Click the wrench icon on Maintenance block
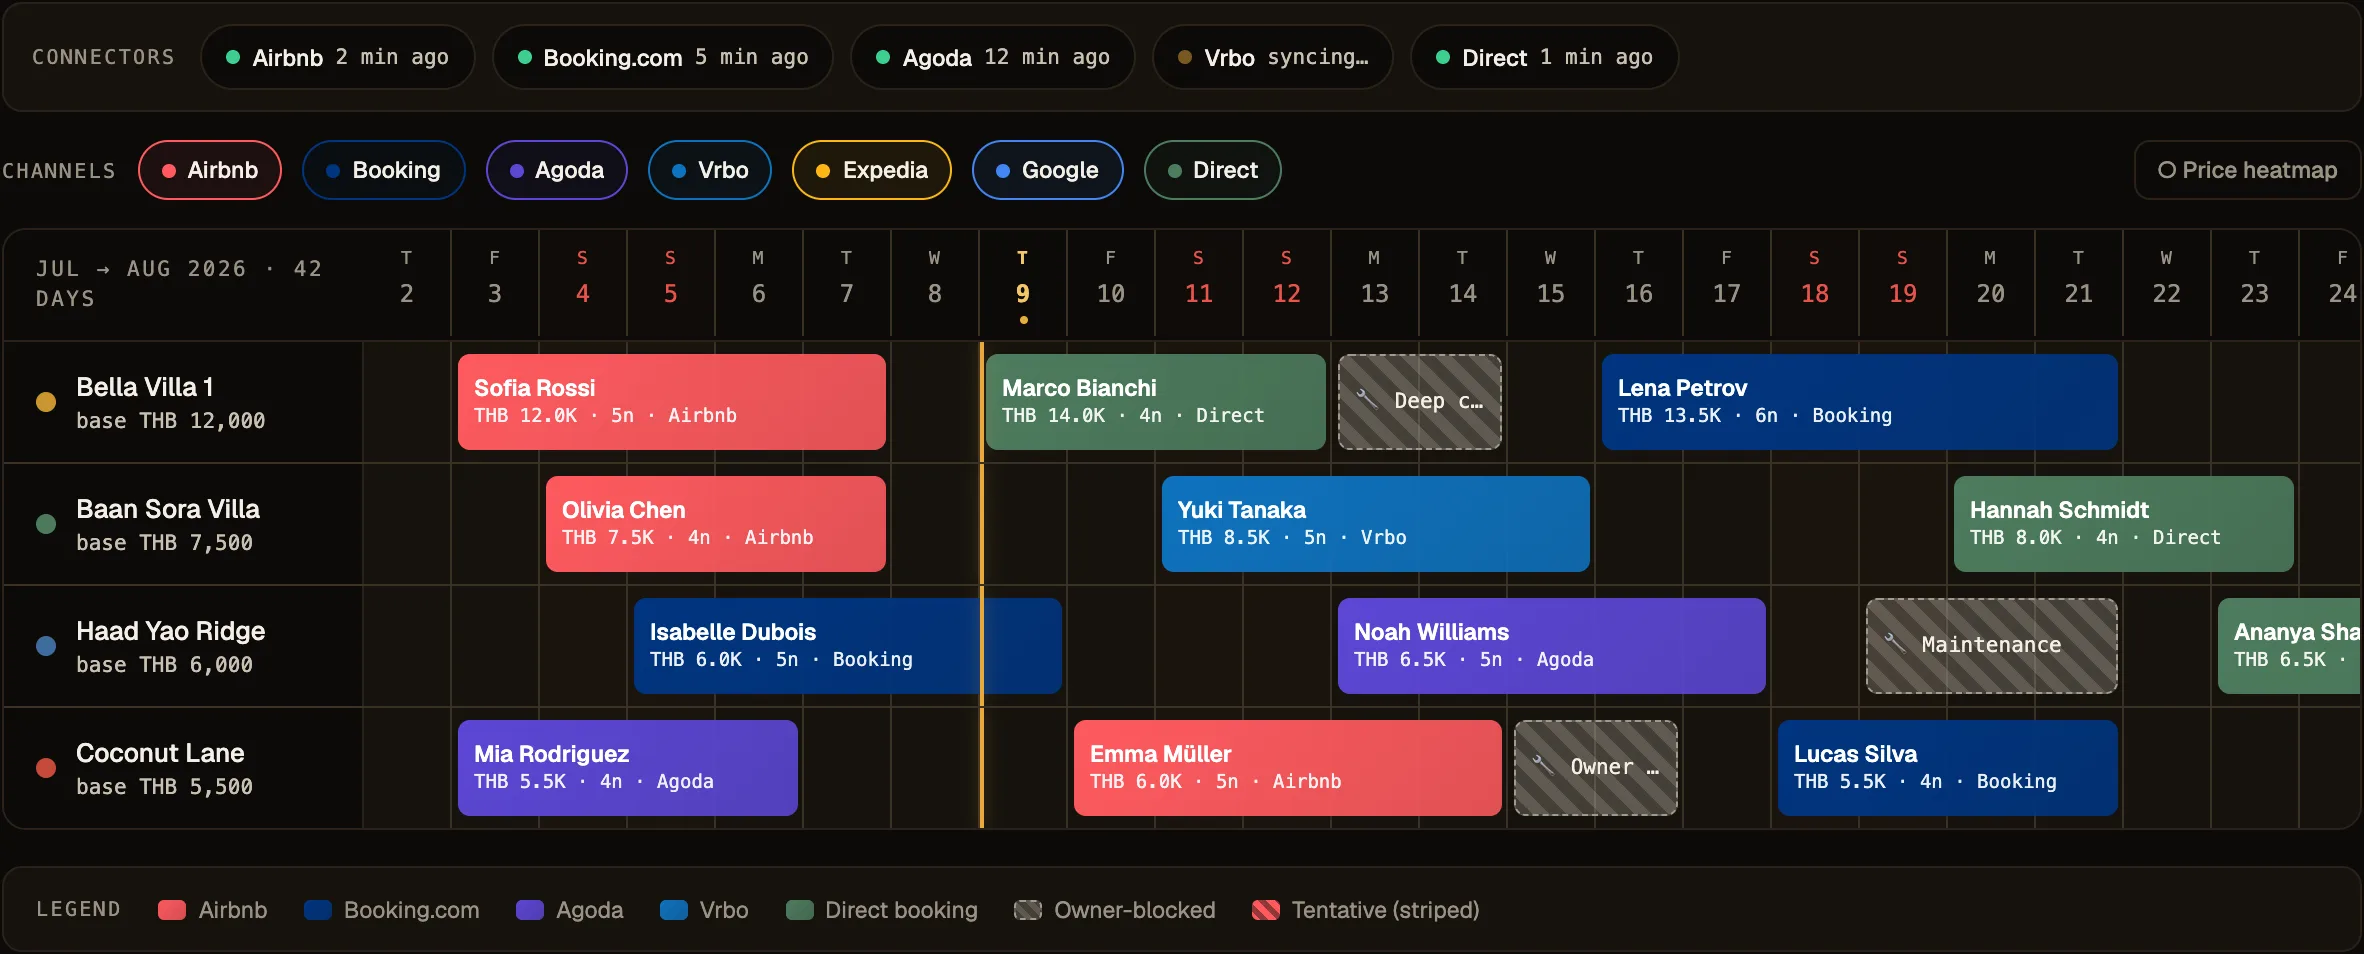The height and width of the screenshot is (954, 2364). (1895, 642)
